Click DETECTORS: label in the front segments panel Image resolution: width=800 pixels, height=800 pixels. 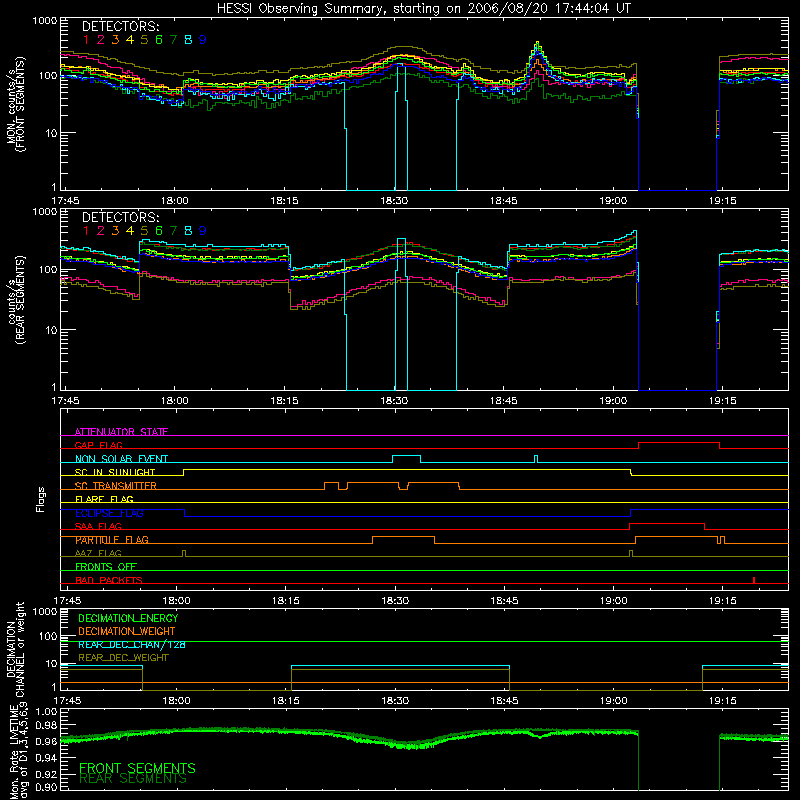pyautogui.click(x=120, y=26)
